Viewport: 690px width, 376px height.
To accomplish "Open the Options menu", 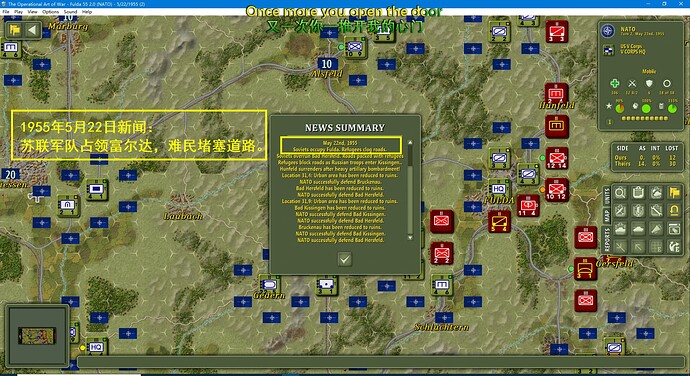I will click(51, 12).
